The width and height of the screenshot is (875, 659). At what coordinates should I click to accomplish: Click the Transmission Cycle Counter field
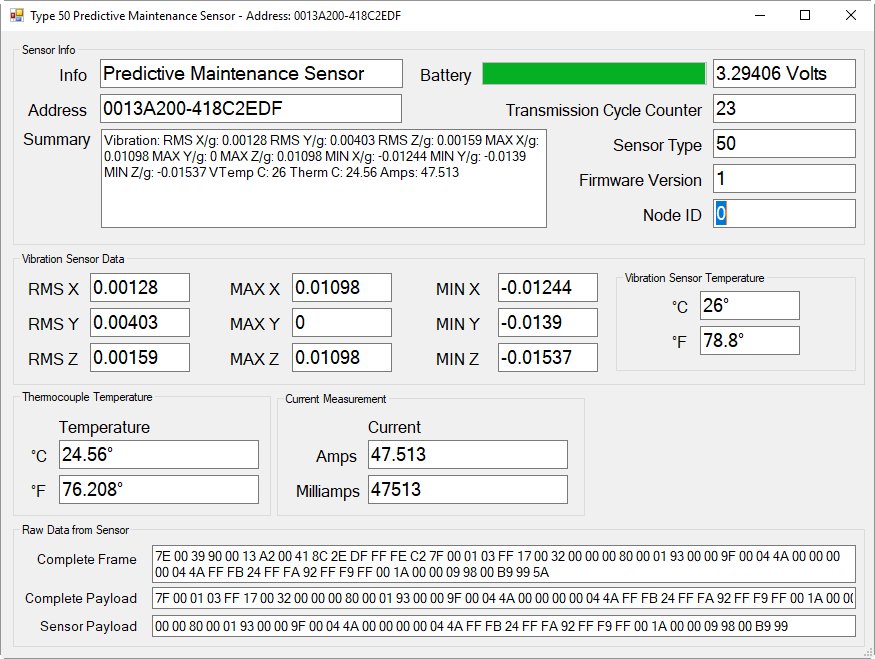[x=784, y=108]
